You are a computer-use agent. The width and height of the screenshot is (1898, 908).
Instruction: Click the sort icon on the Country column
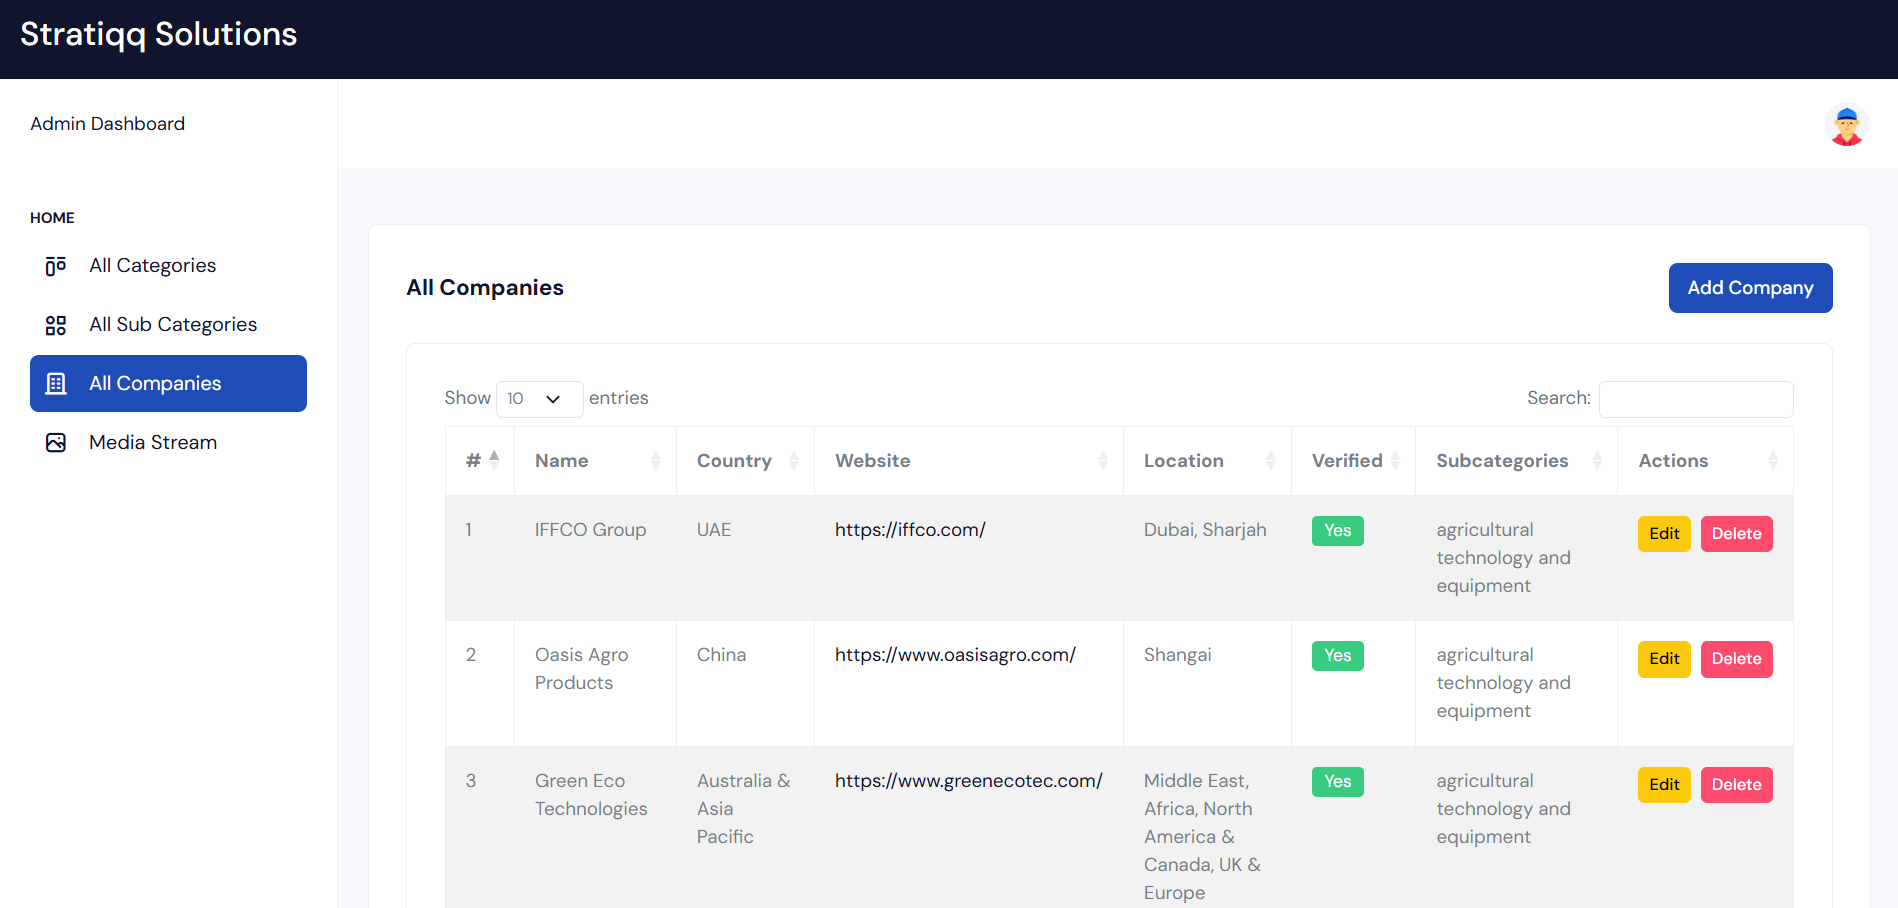coord(793,460)
